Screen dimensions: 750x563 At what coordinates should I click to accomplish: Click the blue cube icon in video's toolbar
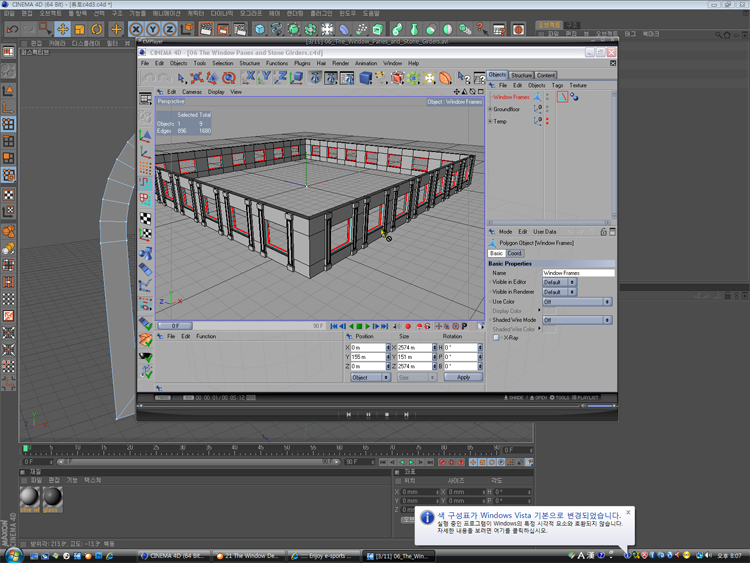(x=365, y=77)
